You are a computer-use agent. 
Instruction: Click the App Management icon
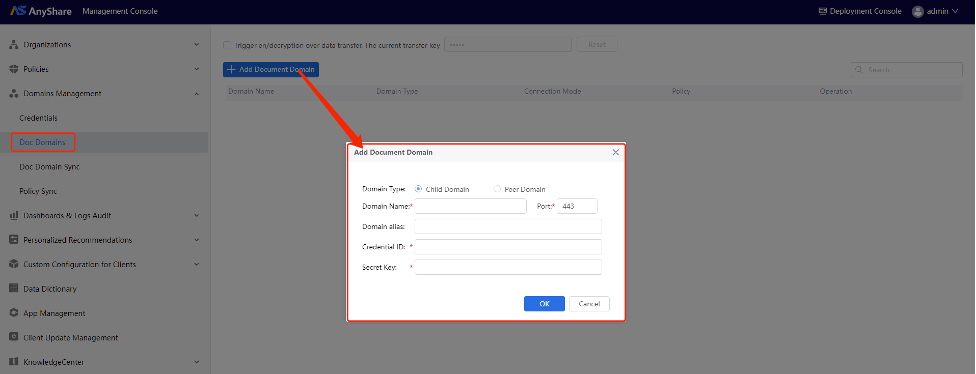click(x=14, y=313)
